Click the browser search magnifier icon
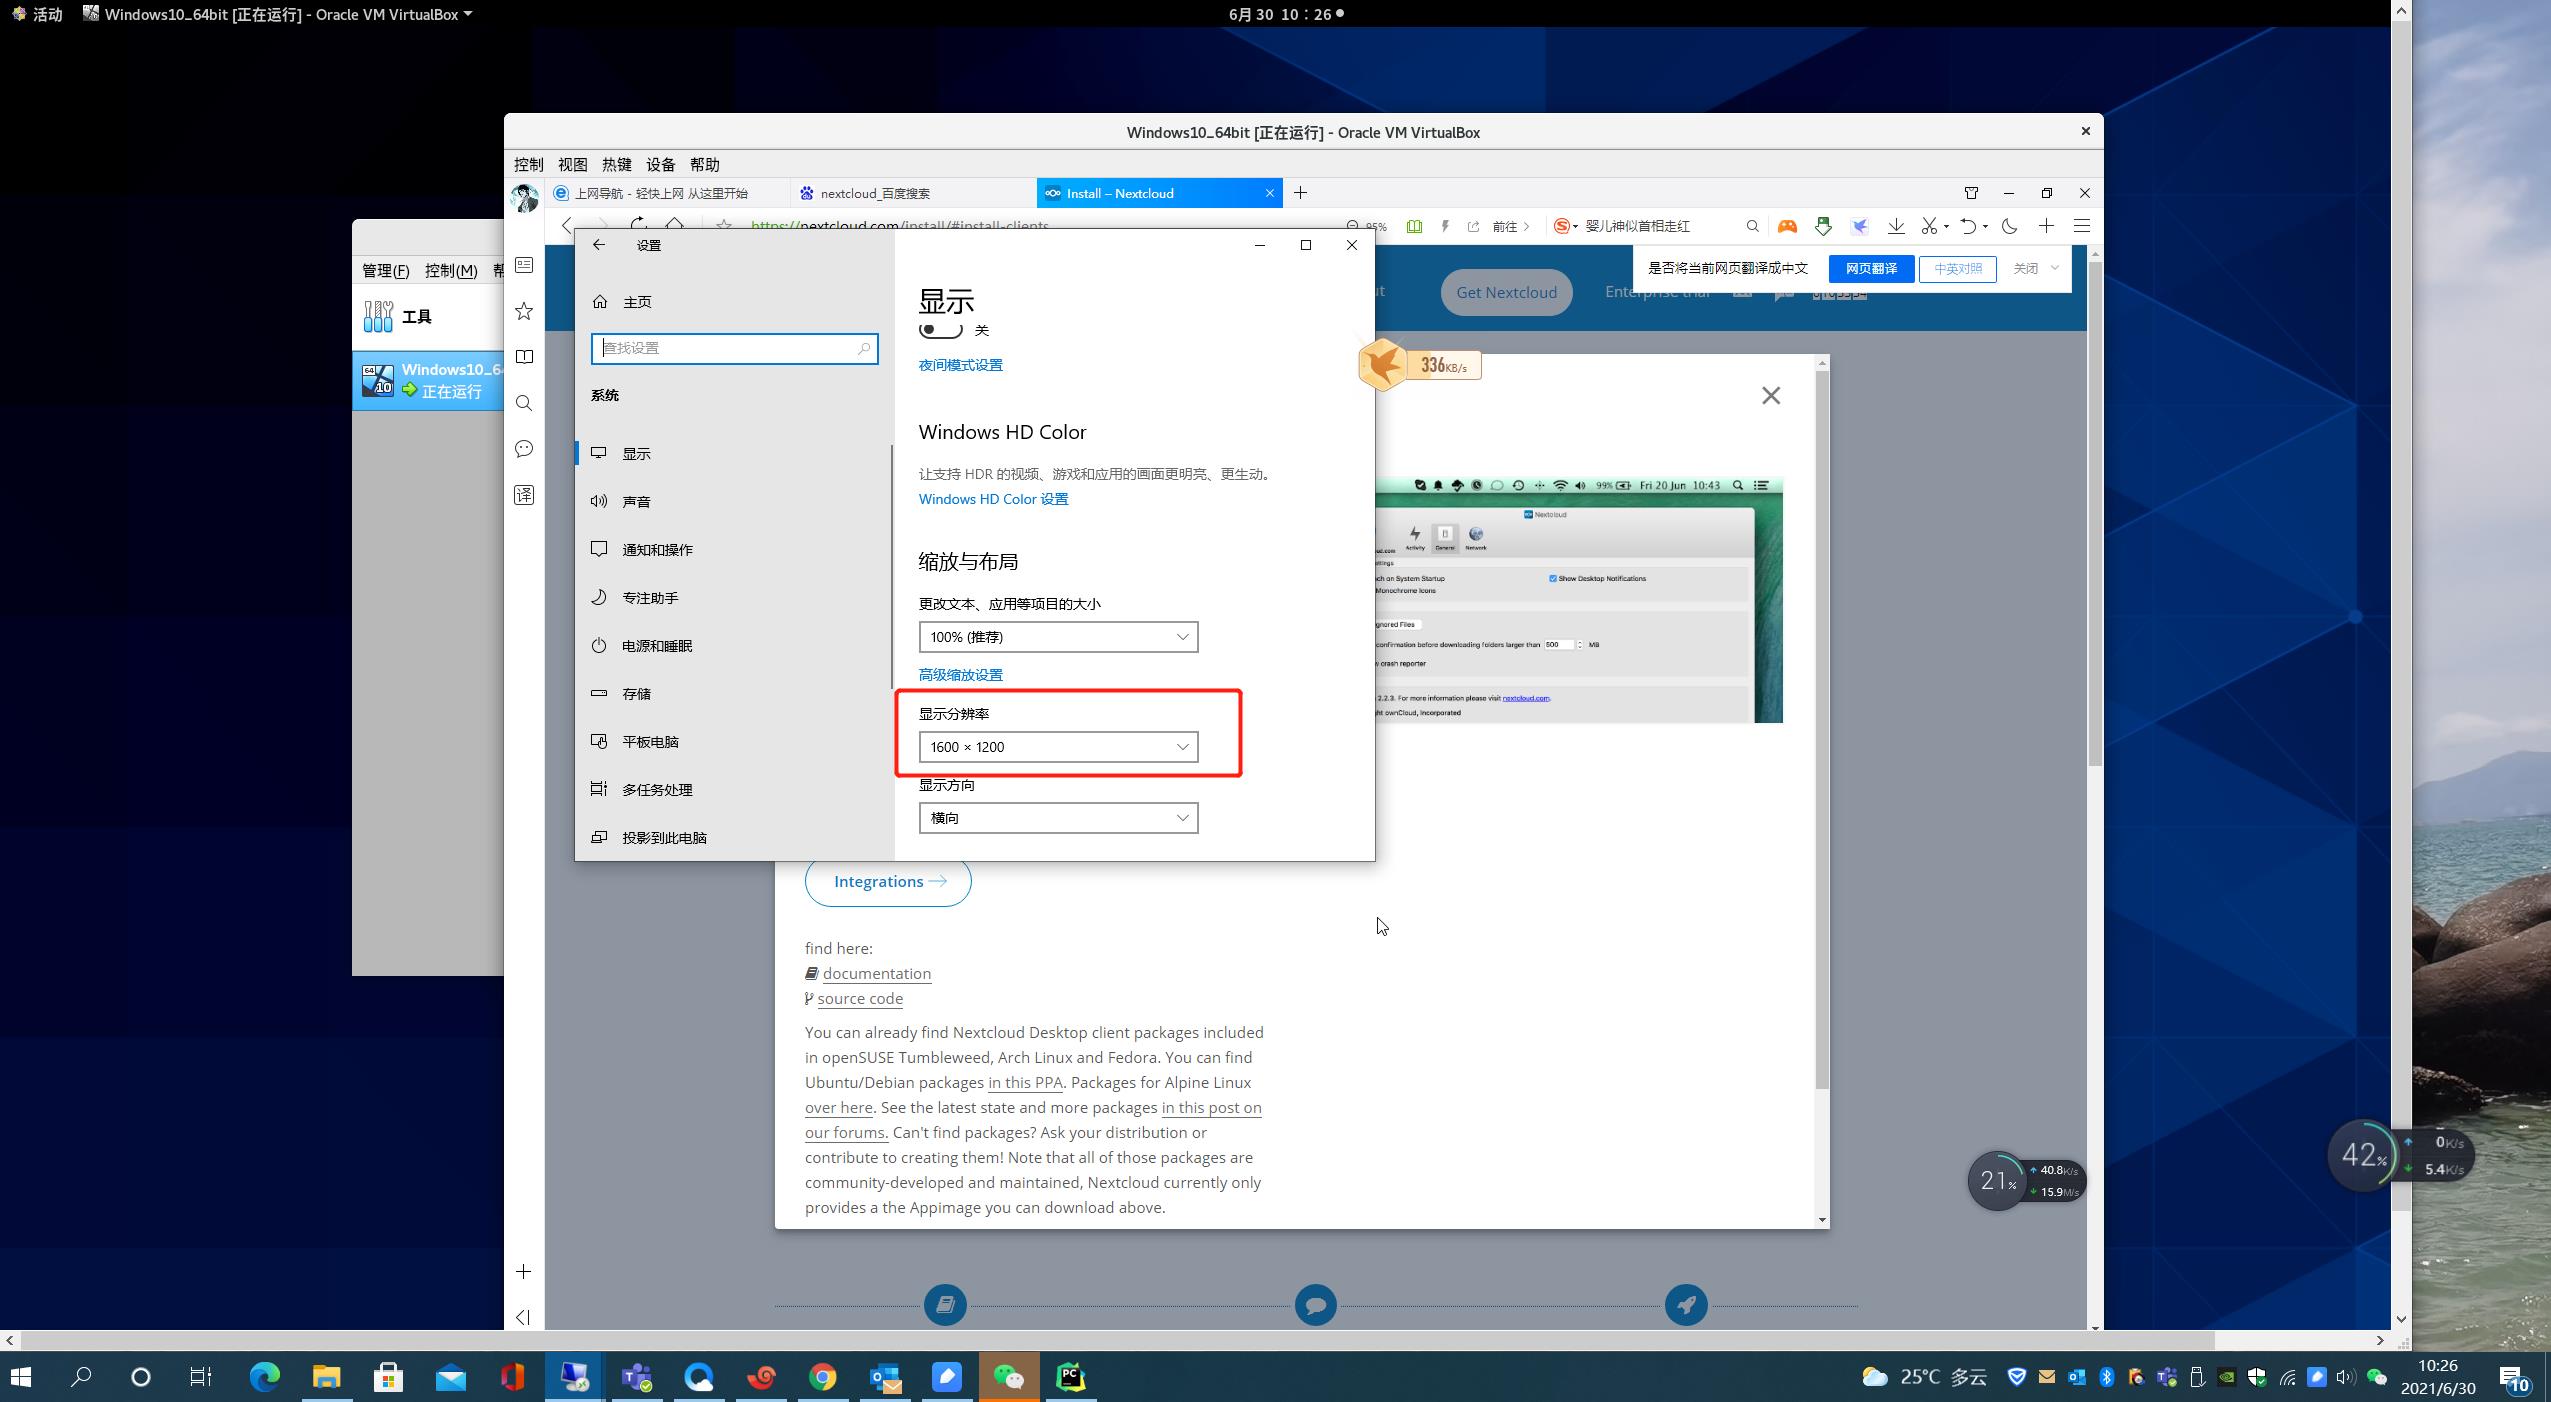Screen dimensions: 2551x1402 click(x=1752, y=226)
